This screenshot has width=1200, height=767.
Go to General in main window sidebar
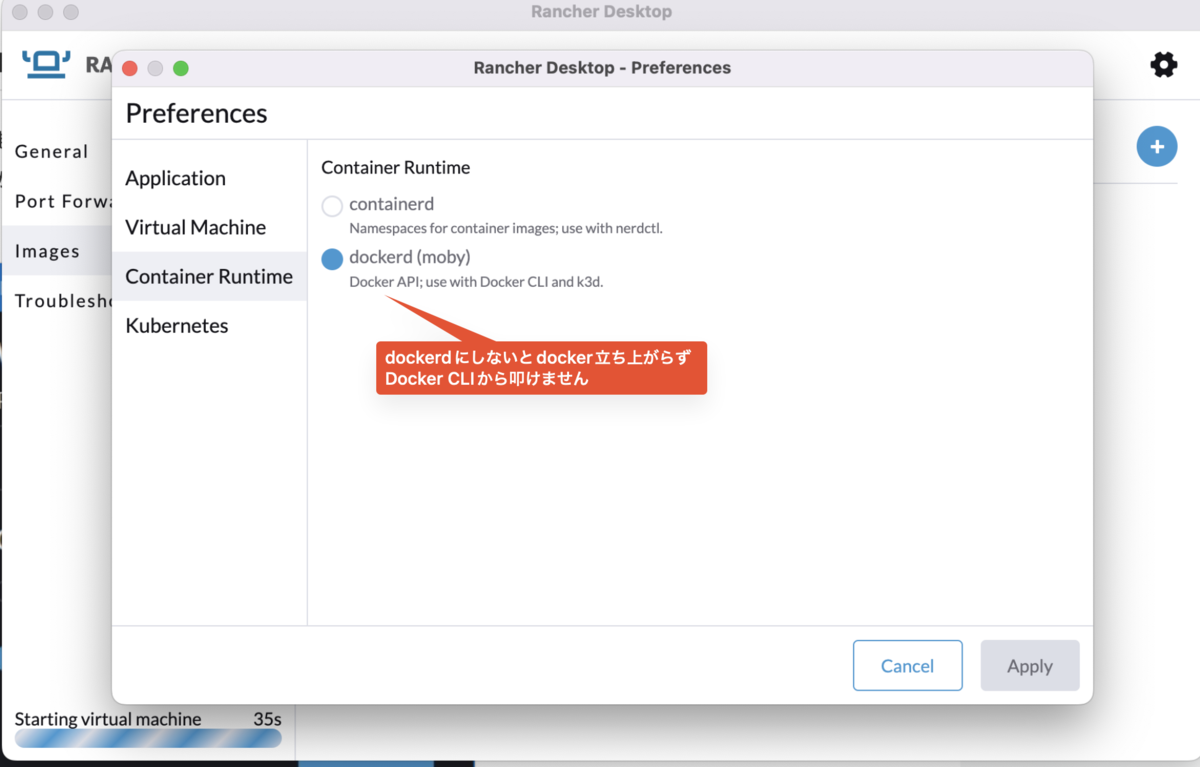coord(52,152)
